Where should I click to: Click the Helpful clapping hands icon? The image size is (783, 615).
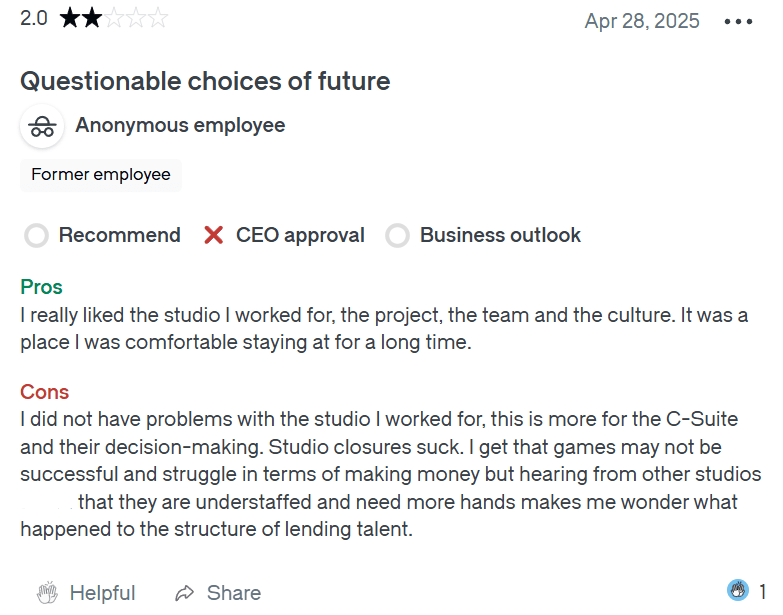tap(47, 593)
